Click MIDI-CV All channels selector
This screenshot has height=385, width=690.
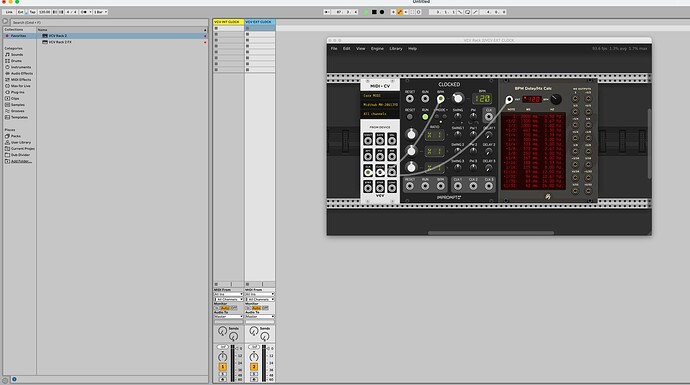(x=380, y=114)
